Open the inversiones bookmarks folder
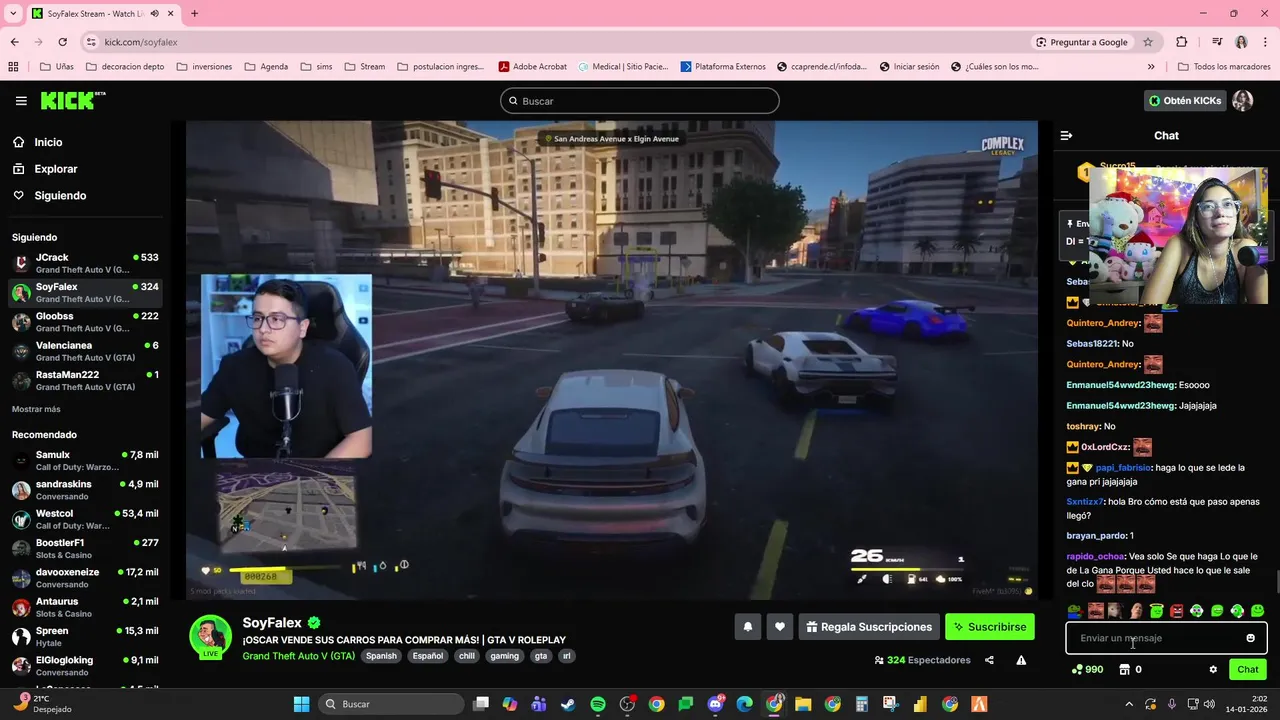Screen dimensions: 1280x720 tap(204, 67)
